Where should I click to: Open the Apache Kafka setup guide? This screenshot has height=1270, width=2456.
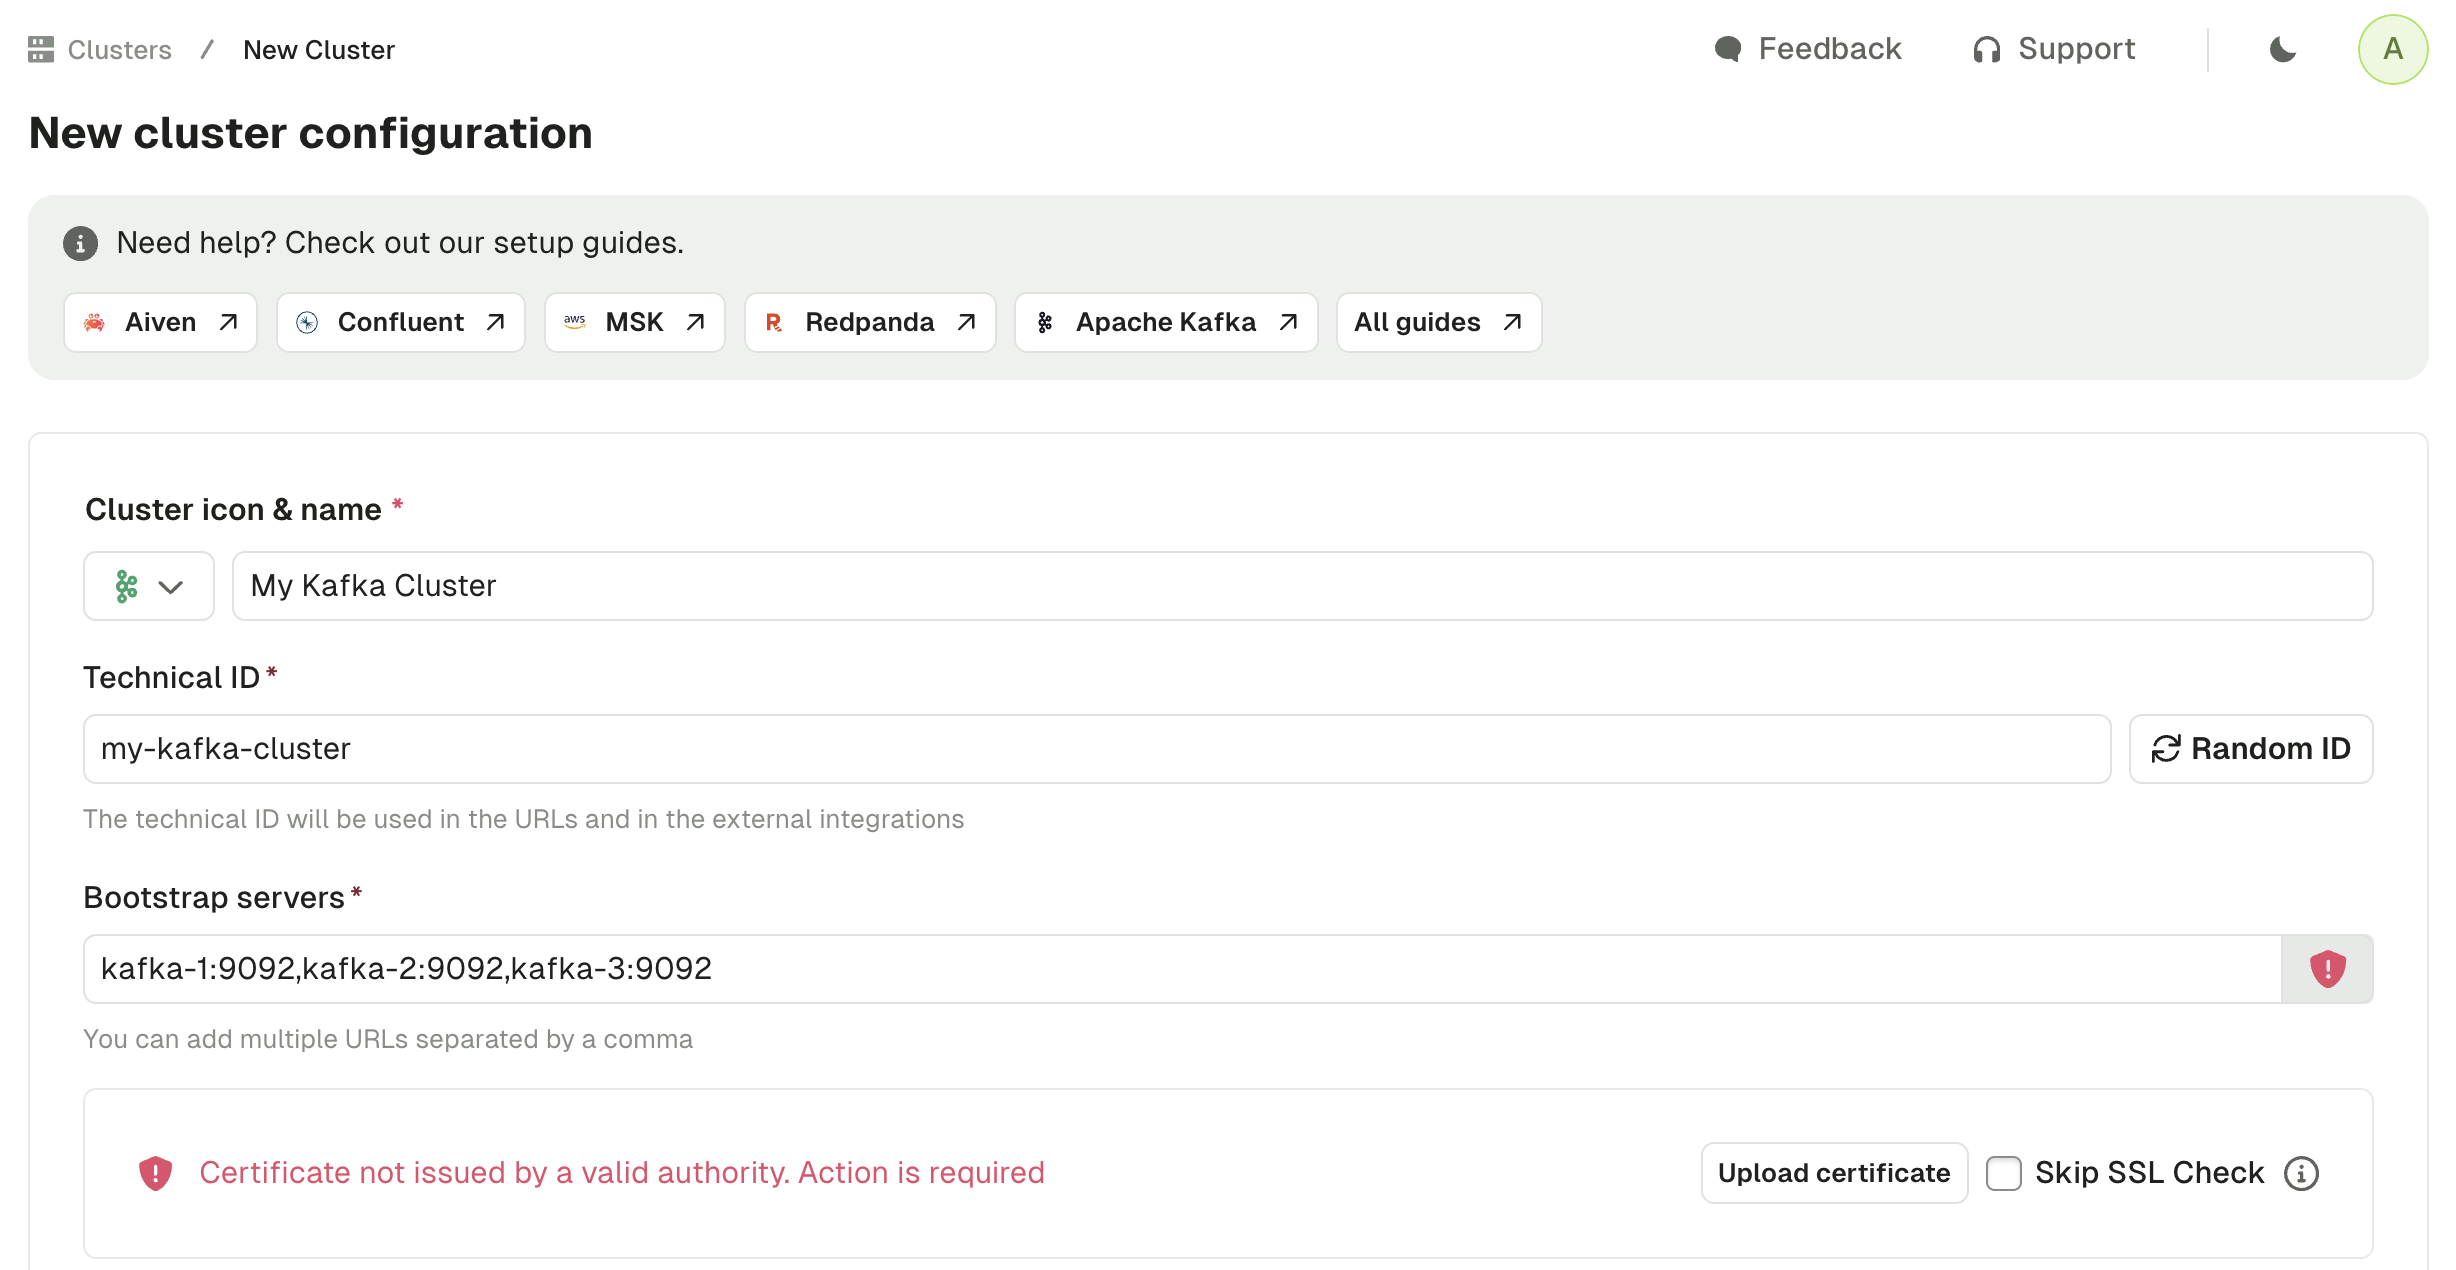point(1166,322)
